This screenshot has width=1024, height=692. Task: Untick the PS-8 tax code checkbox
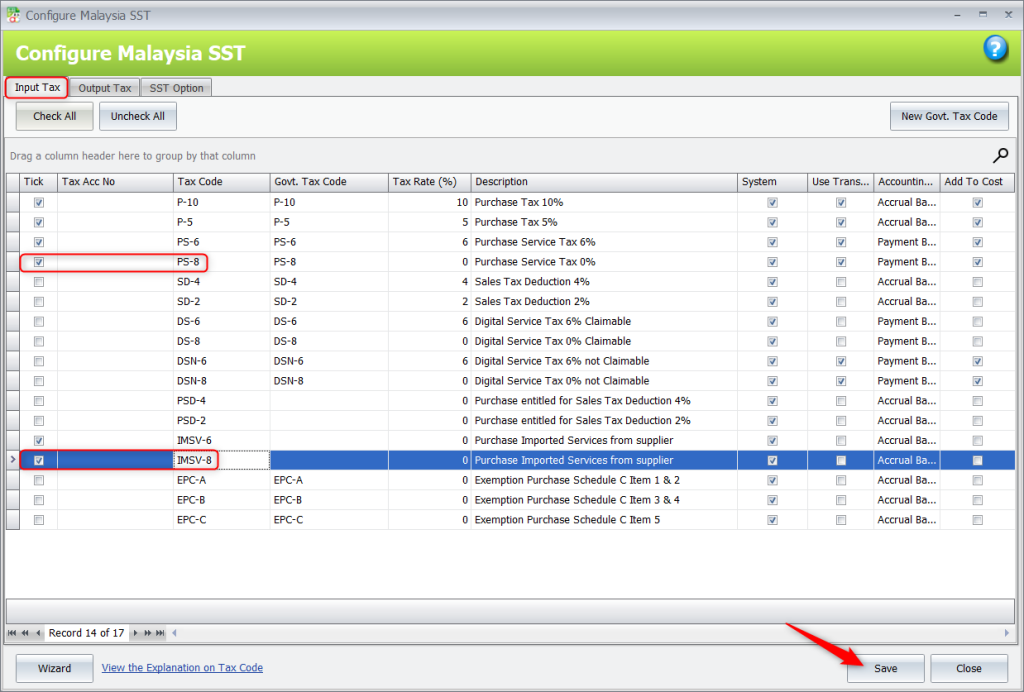pos(38,261)
